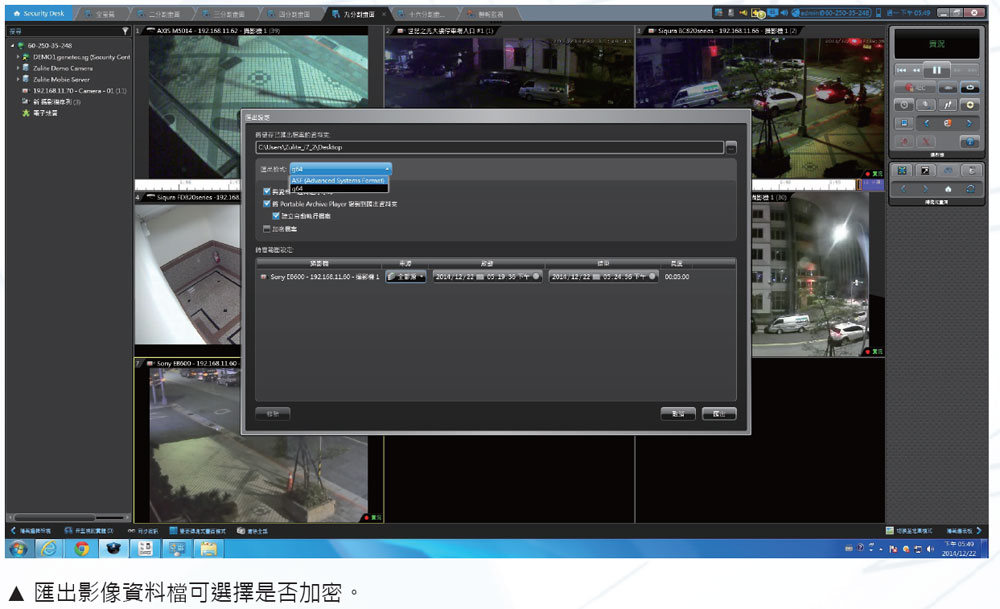Click the blue four-arrows tile icon
Screen dimensions: 1000x609
coord(902,171)
